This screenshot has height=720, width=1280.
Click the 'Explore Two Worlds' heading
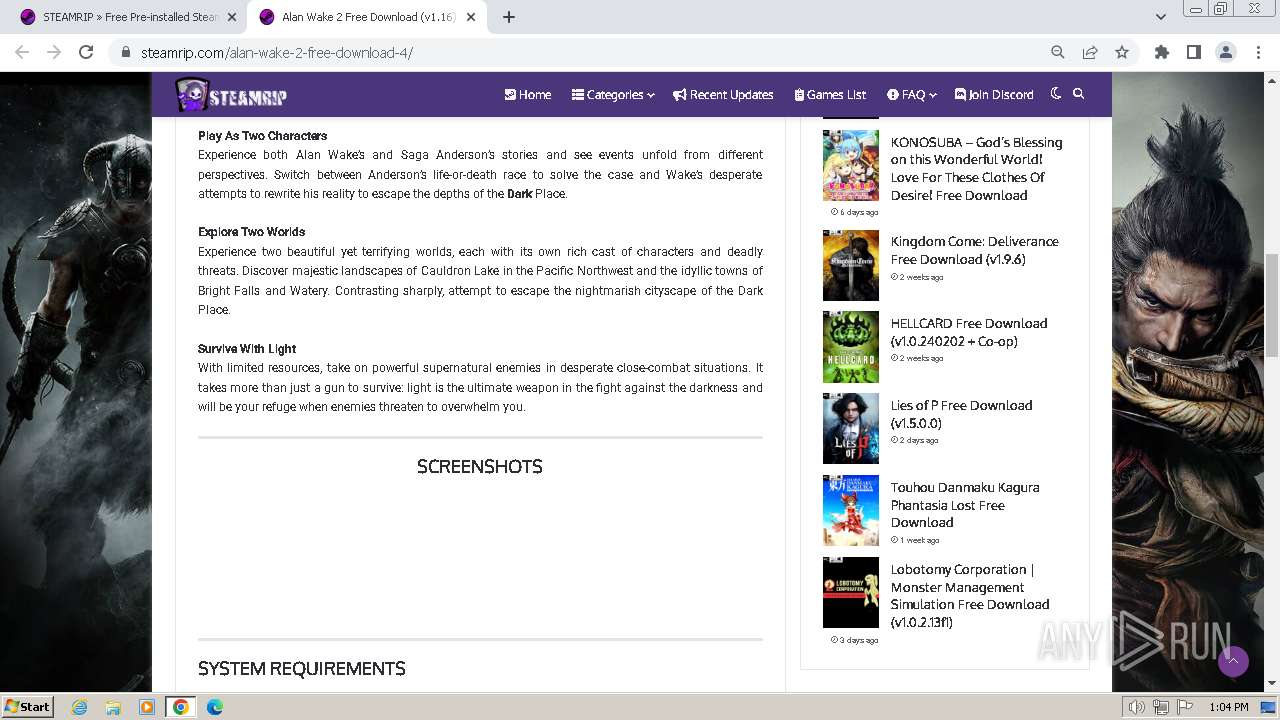click(x=252, y=232)
